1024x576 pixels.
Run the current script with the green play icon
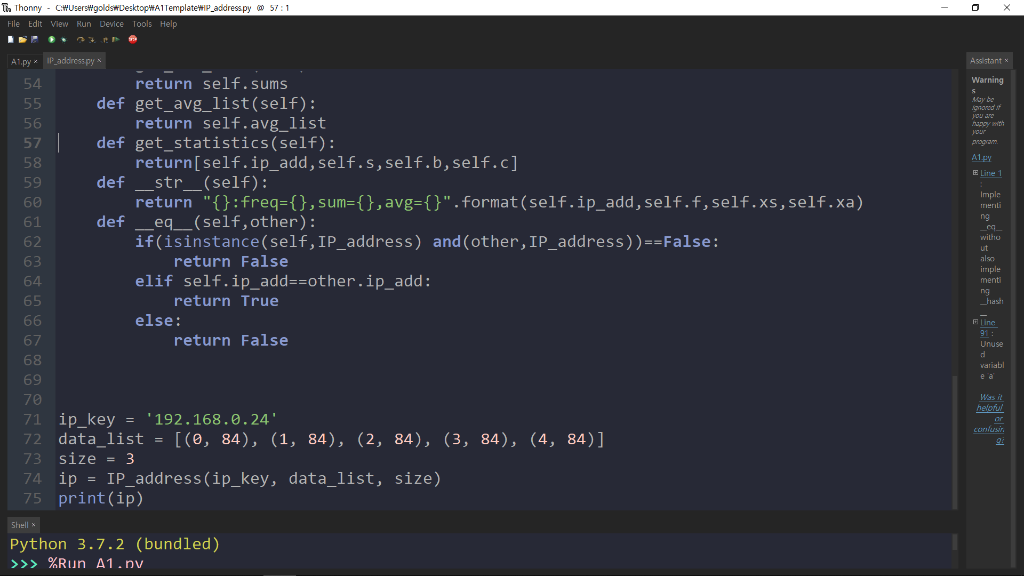tap(52, 39)
